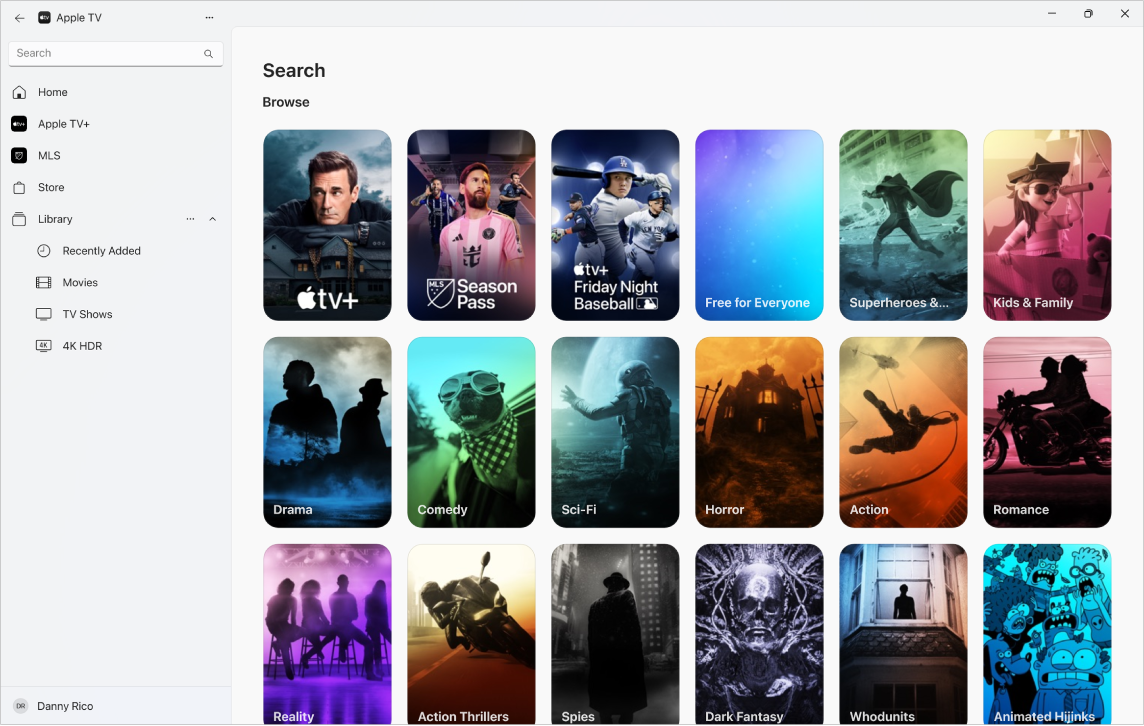1144x726 pixels.
Task: Collapse the Library section
Action: pyautogui.click(x=212, y=219)
